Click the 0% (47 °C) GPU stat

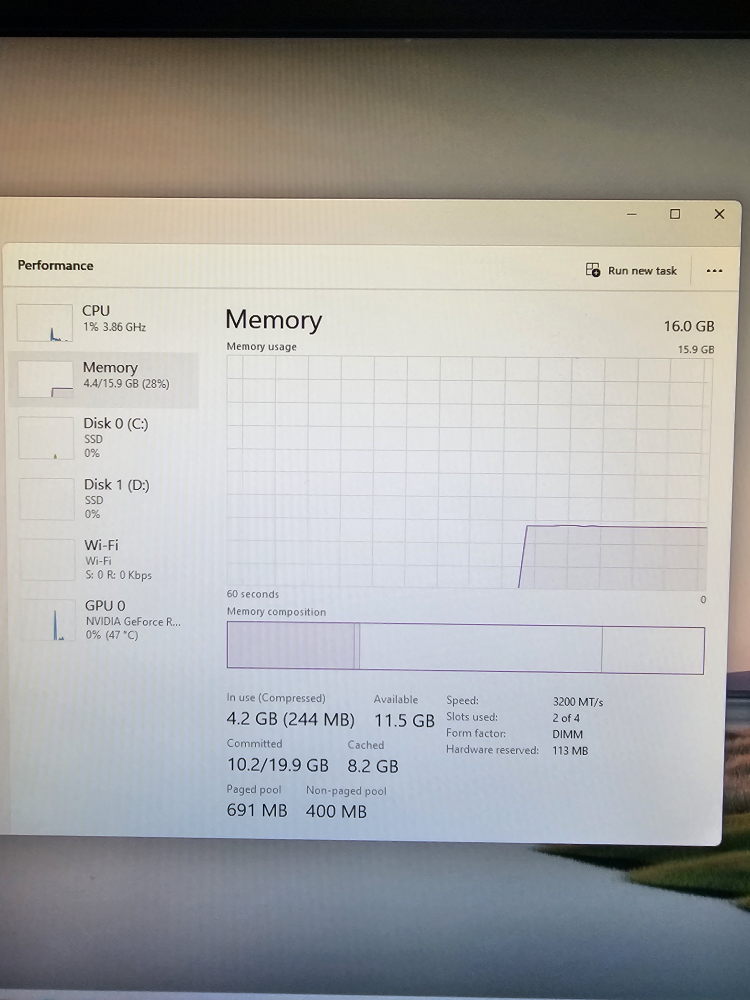pyautogui.click(x=112, y=635)
